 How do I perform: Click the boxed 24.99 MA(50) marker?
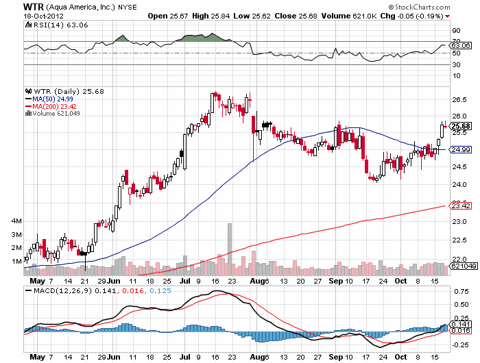point(460,150)
